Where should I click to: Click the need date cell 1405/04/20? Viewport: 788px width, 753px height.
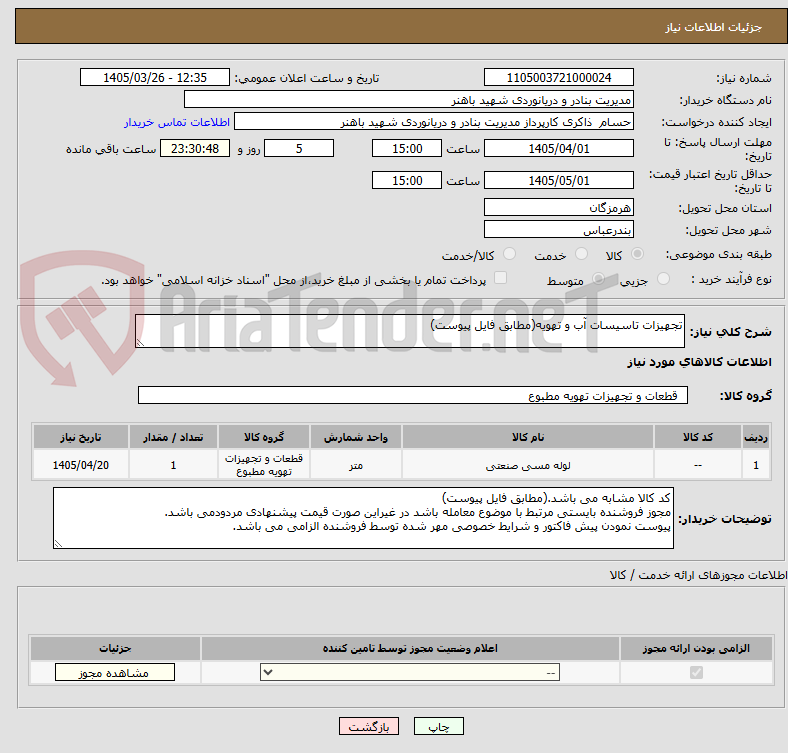(x=81, y=465)
